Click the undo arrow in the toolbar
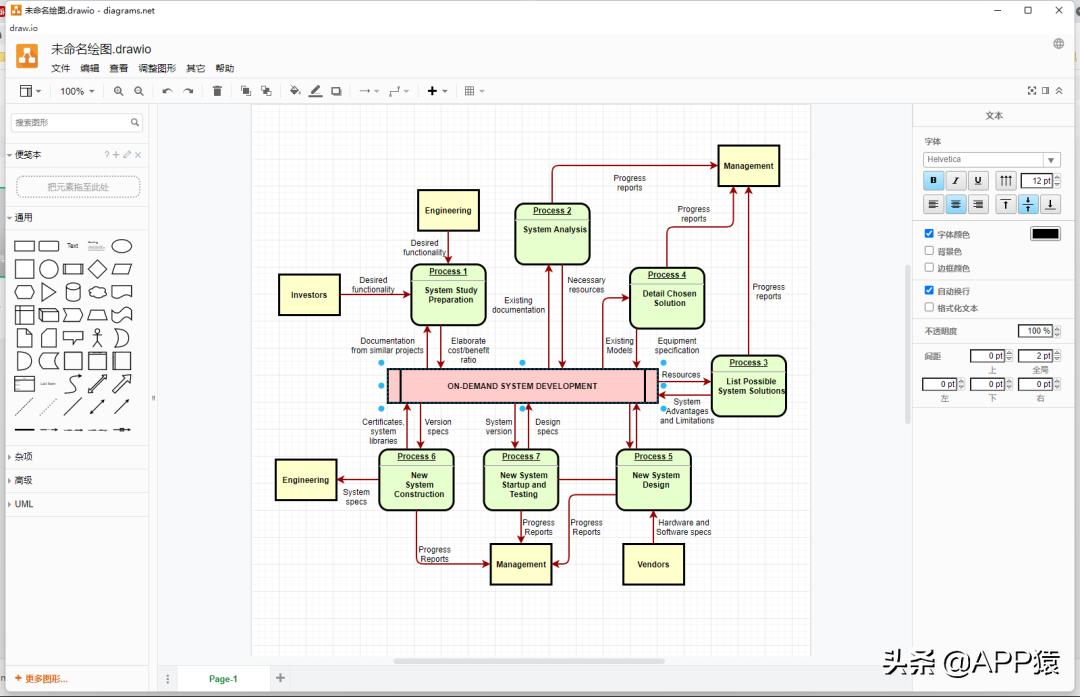Image resolution: width=1080 pixels, height=697 pixels. [167, 91]
